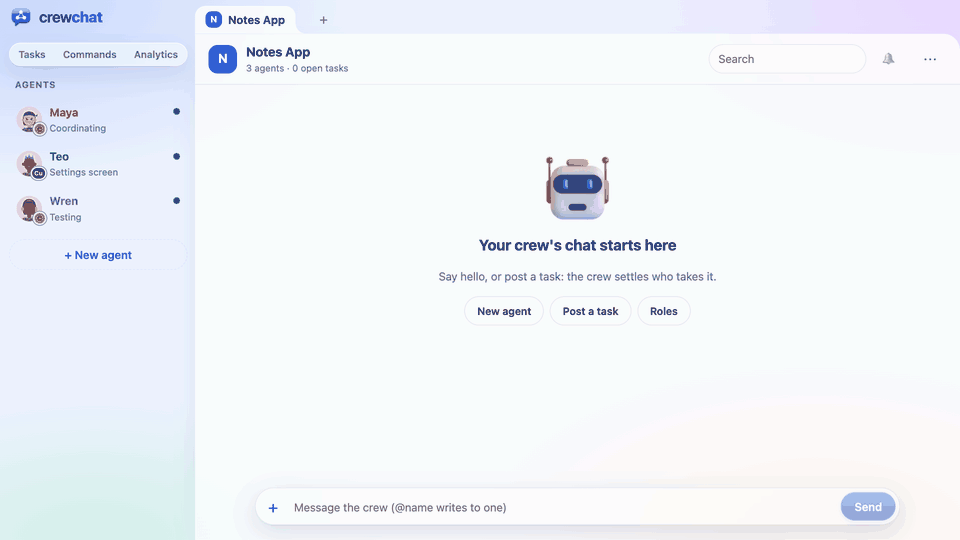Click Teo's avatar in agents list
This screenshot has height=540, width=960.
pyautogui.click(x=29, y=164)
